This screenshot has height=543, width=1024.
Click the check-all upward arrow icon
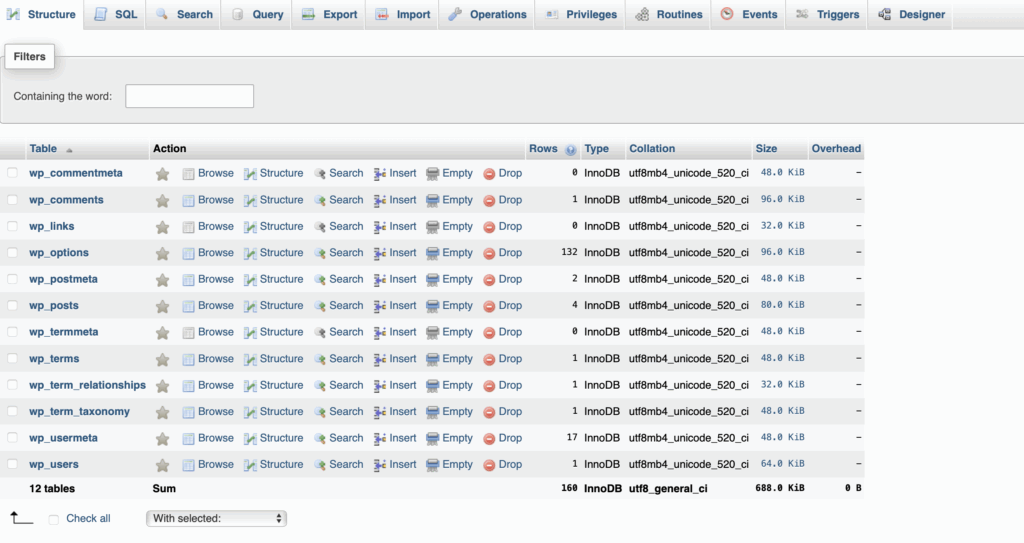pyautogui.click(x=22, y=518)
